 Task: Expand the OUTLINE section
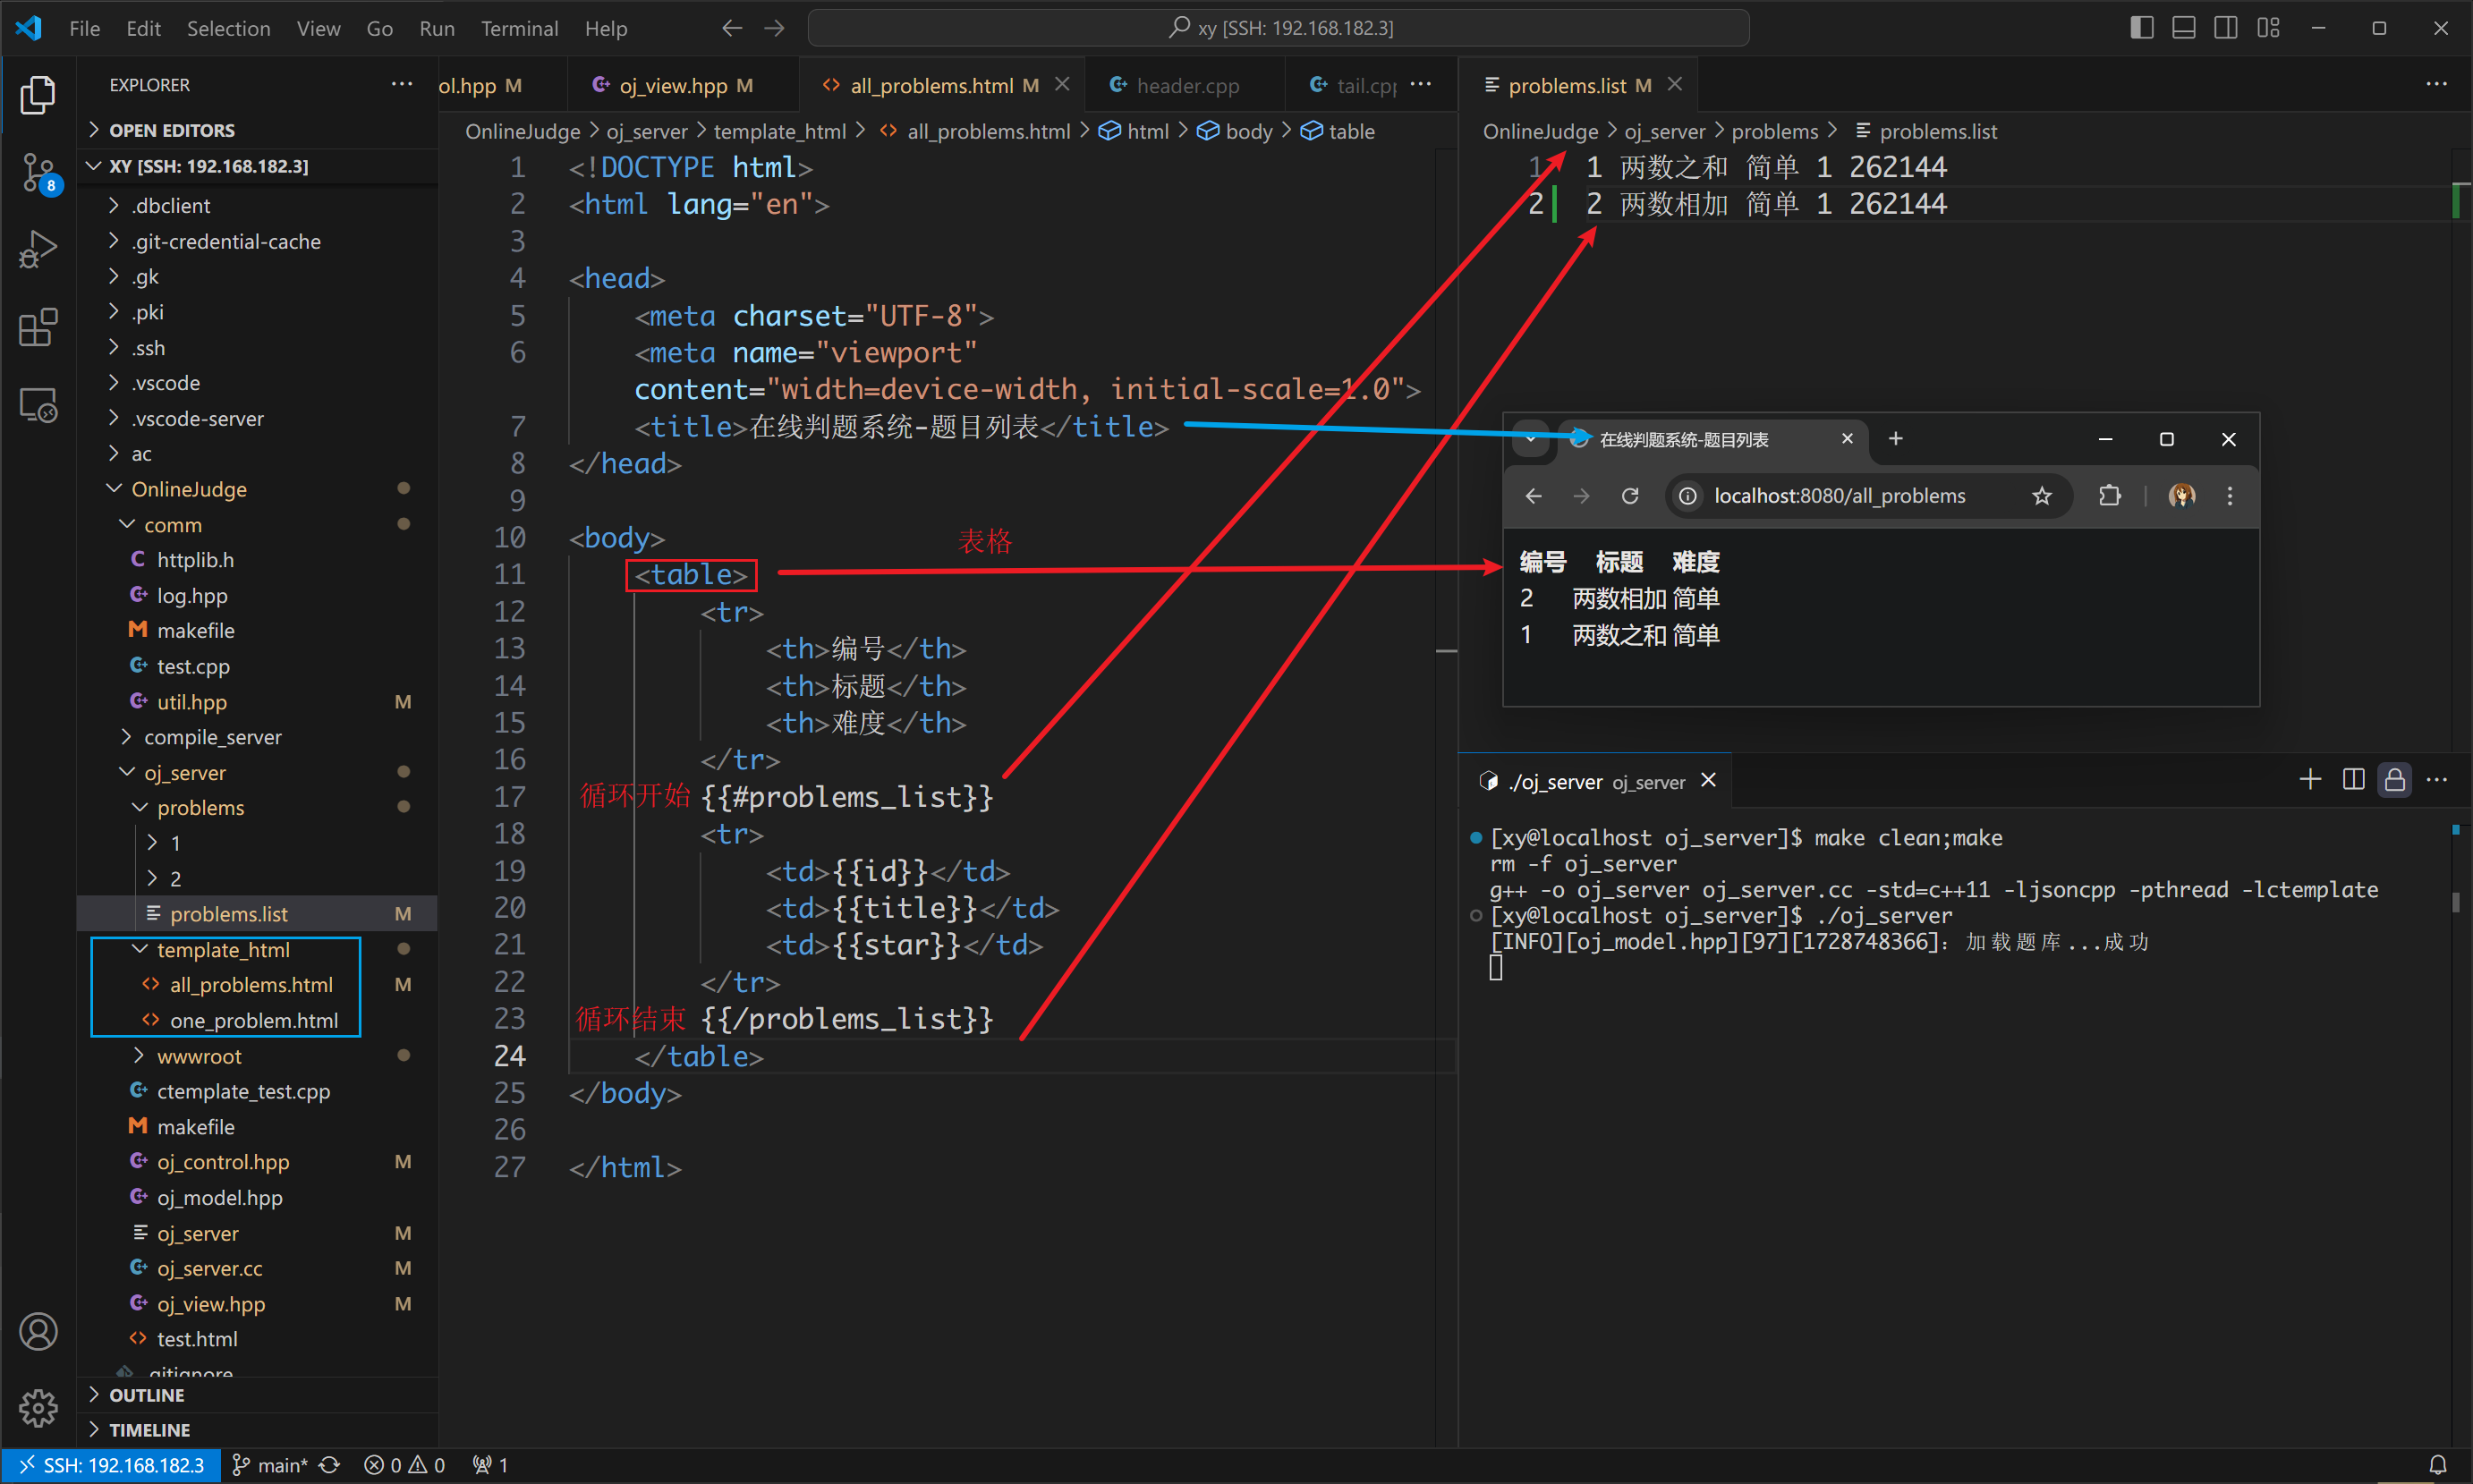pyautogui.click(x=146, y=1395)
